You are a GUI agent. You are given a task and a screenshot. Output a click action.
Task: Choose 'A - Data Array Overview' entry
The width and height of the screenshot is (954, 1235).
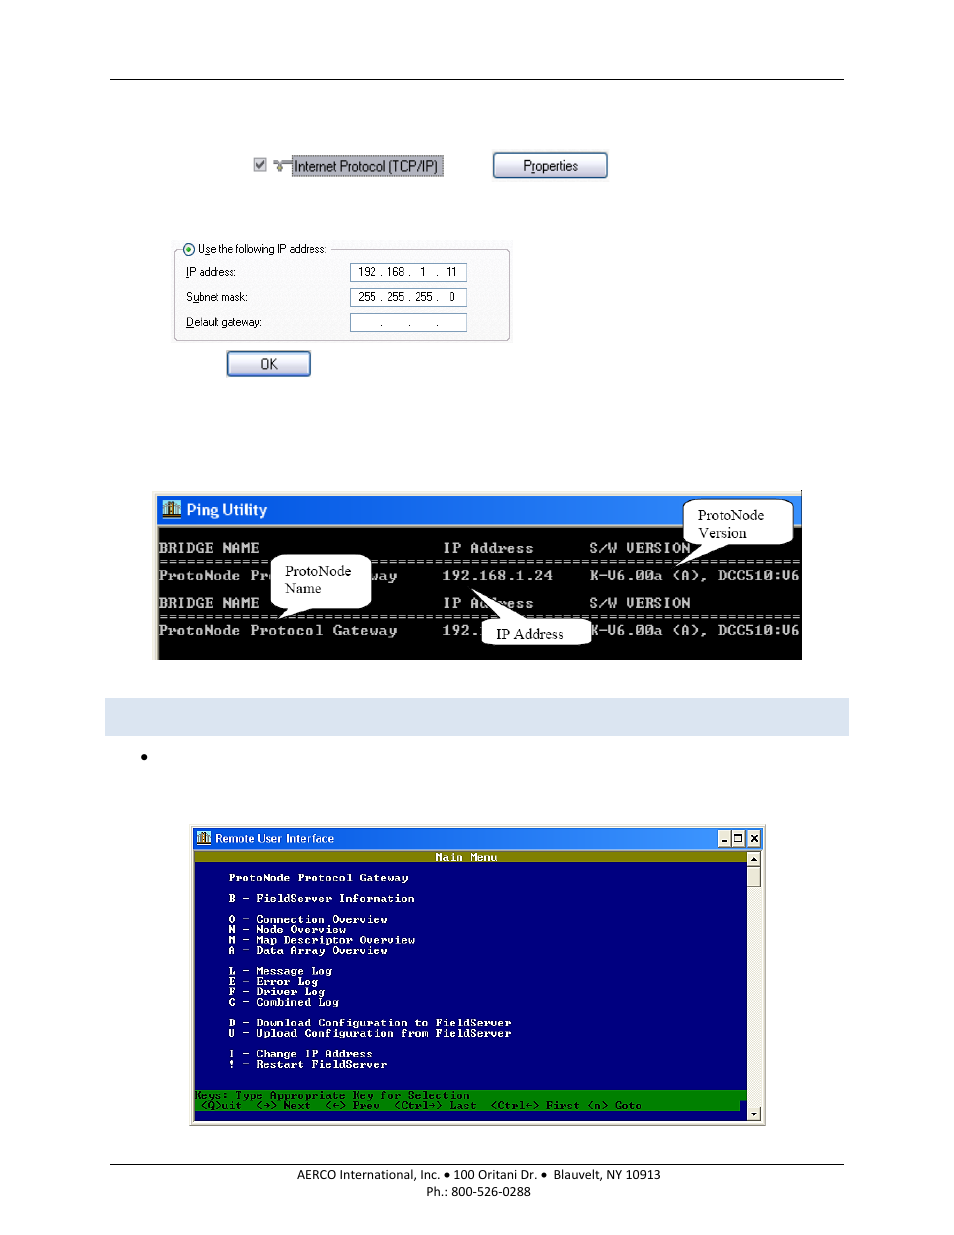tap(308, 951)
